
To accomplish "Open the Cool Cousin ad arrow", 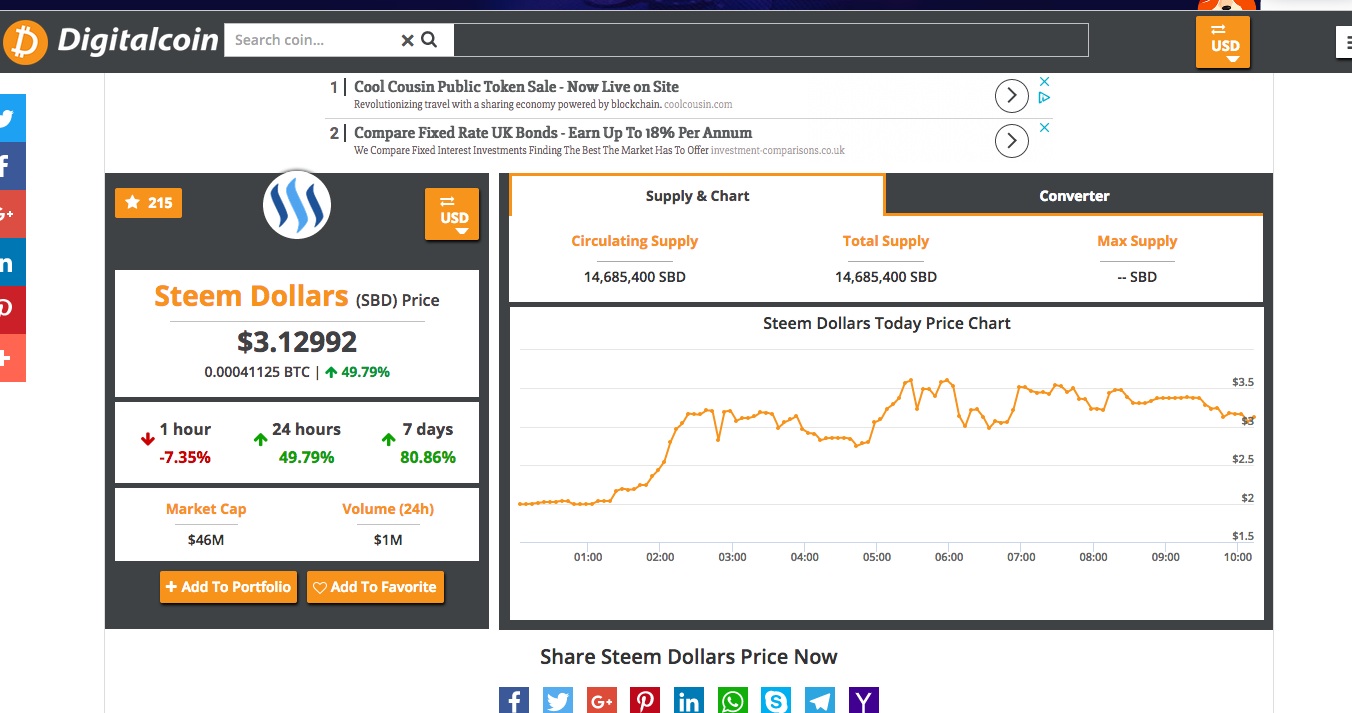I will (1012, 96).
